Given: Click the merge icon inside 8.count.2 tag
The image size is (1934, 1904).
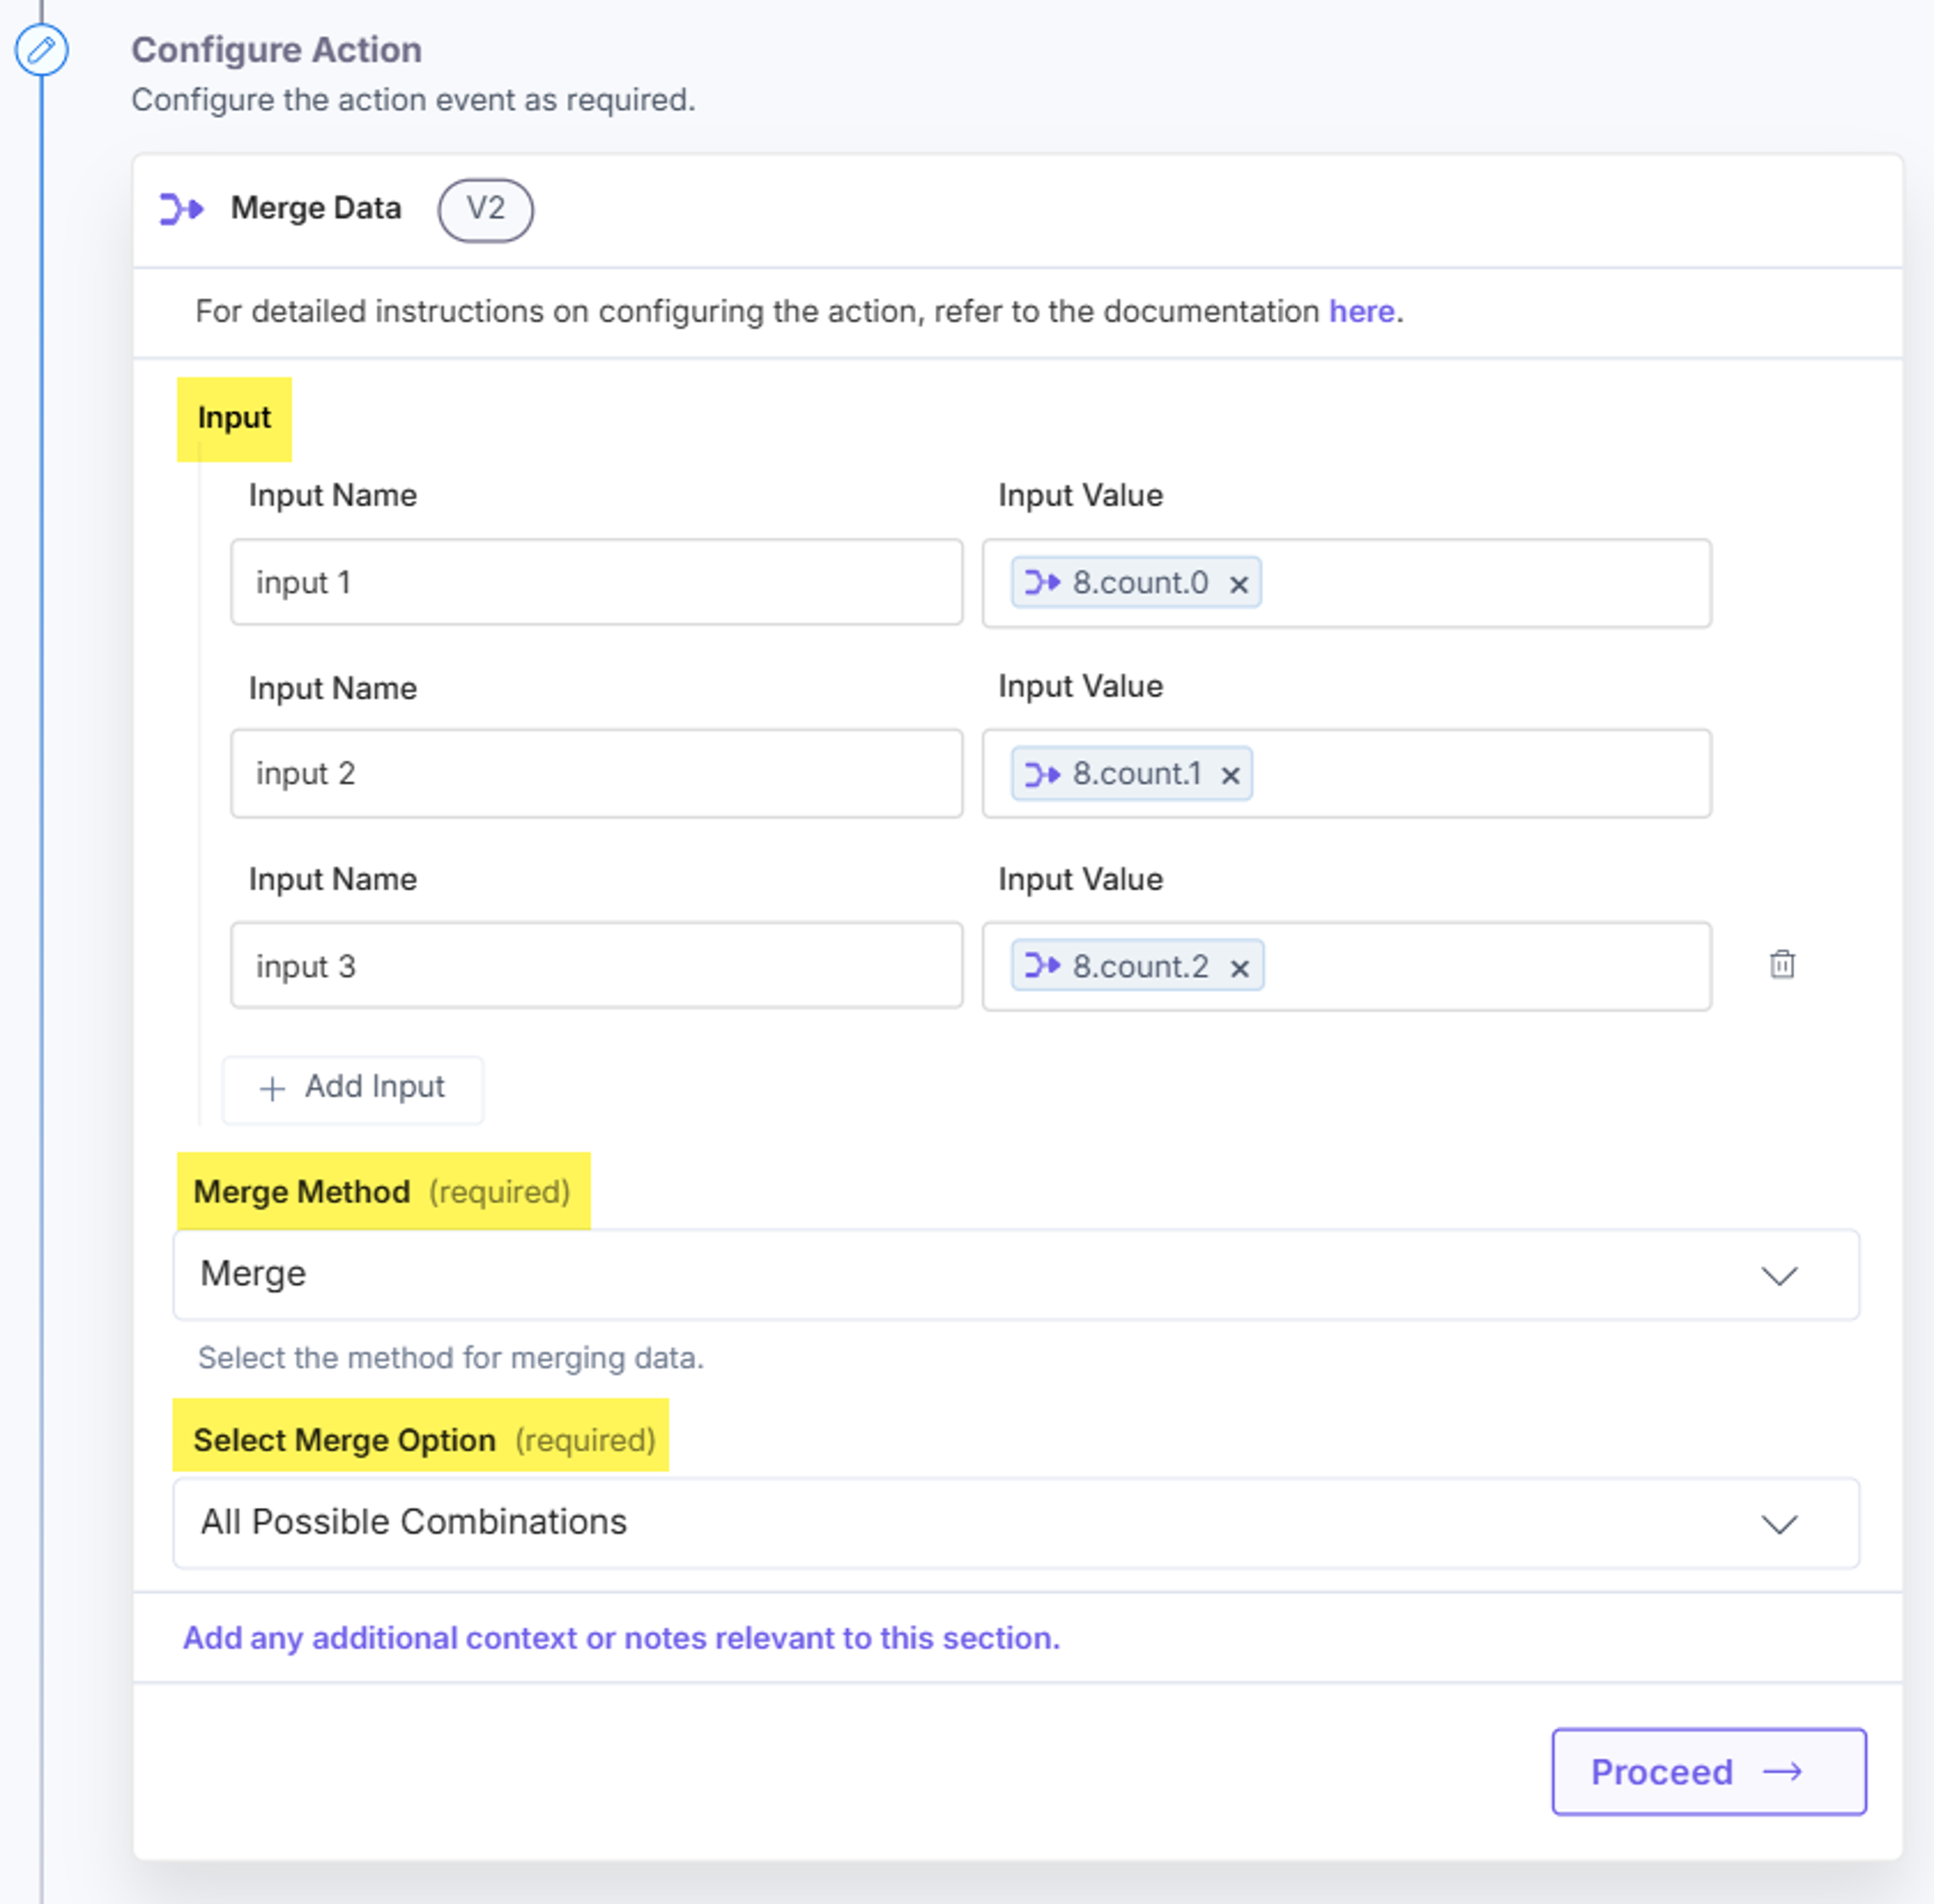Looking at the screenshot, I should click(1043, 965).
